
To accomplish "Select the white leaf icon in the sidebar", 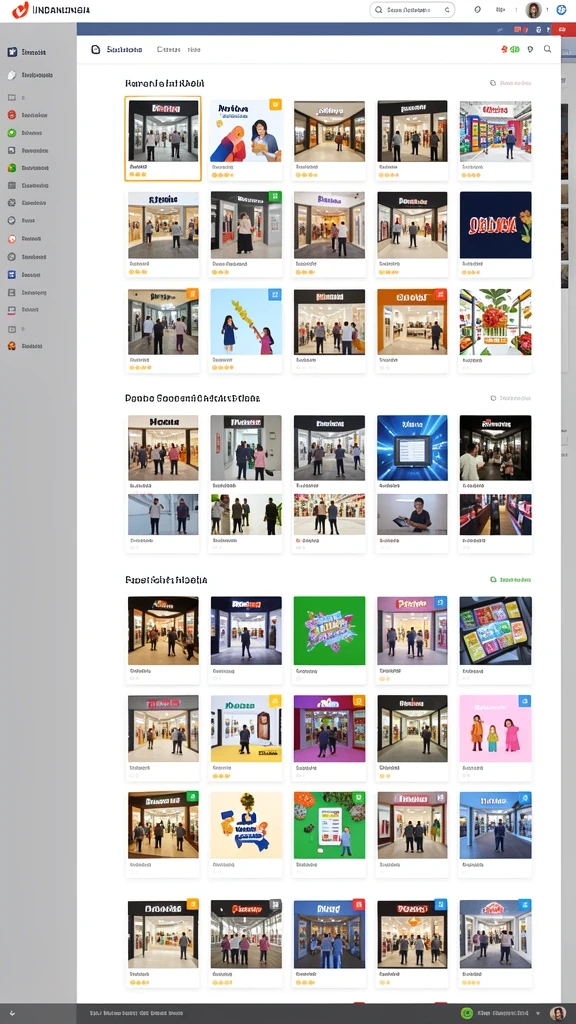I will pyautogui.click(x=12, y=75).
